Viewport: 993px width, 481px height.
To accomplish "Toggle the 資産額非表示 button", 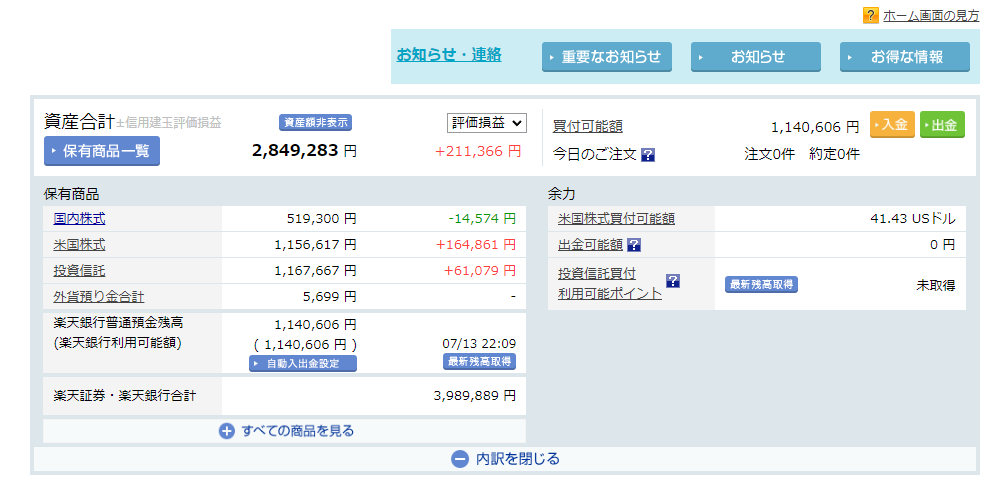I will tap(315, 123).
